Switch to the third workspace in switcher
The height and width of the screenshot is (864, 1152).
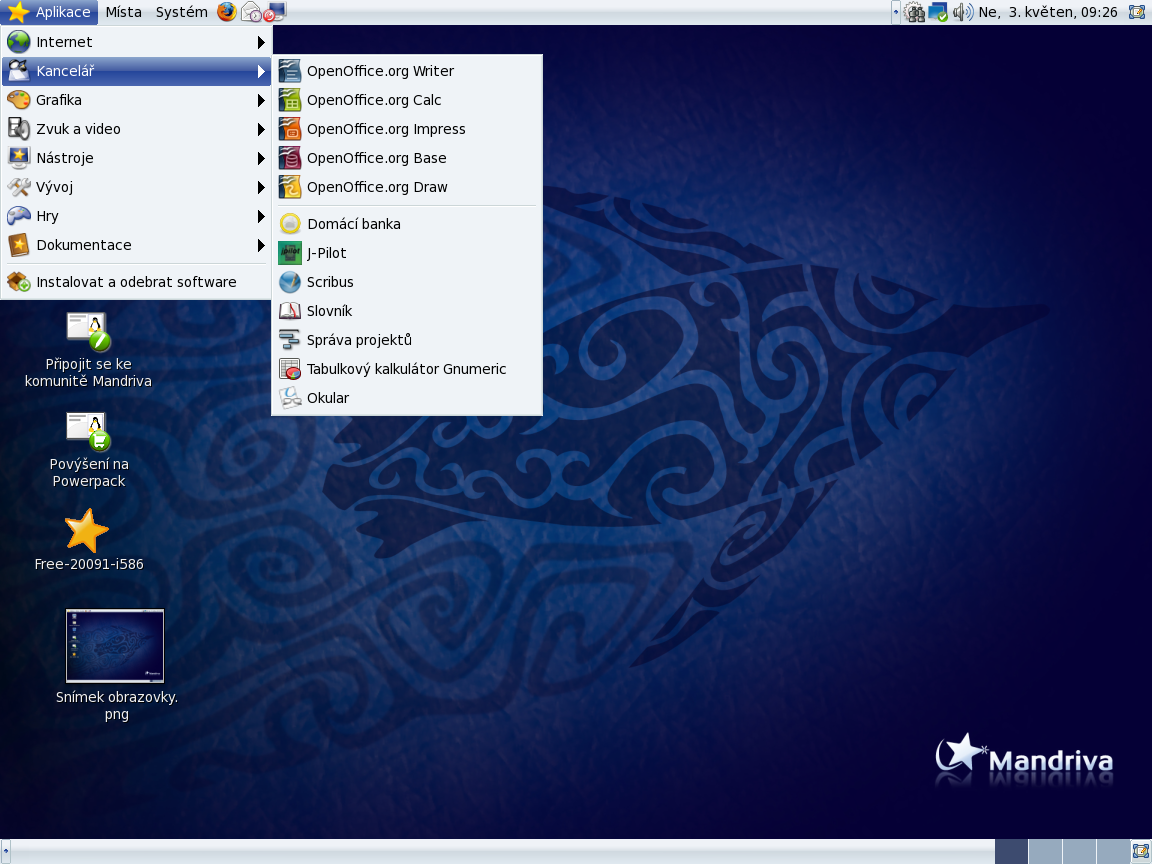coord(1079,852)
